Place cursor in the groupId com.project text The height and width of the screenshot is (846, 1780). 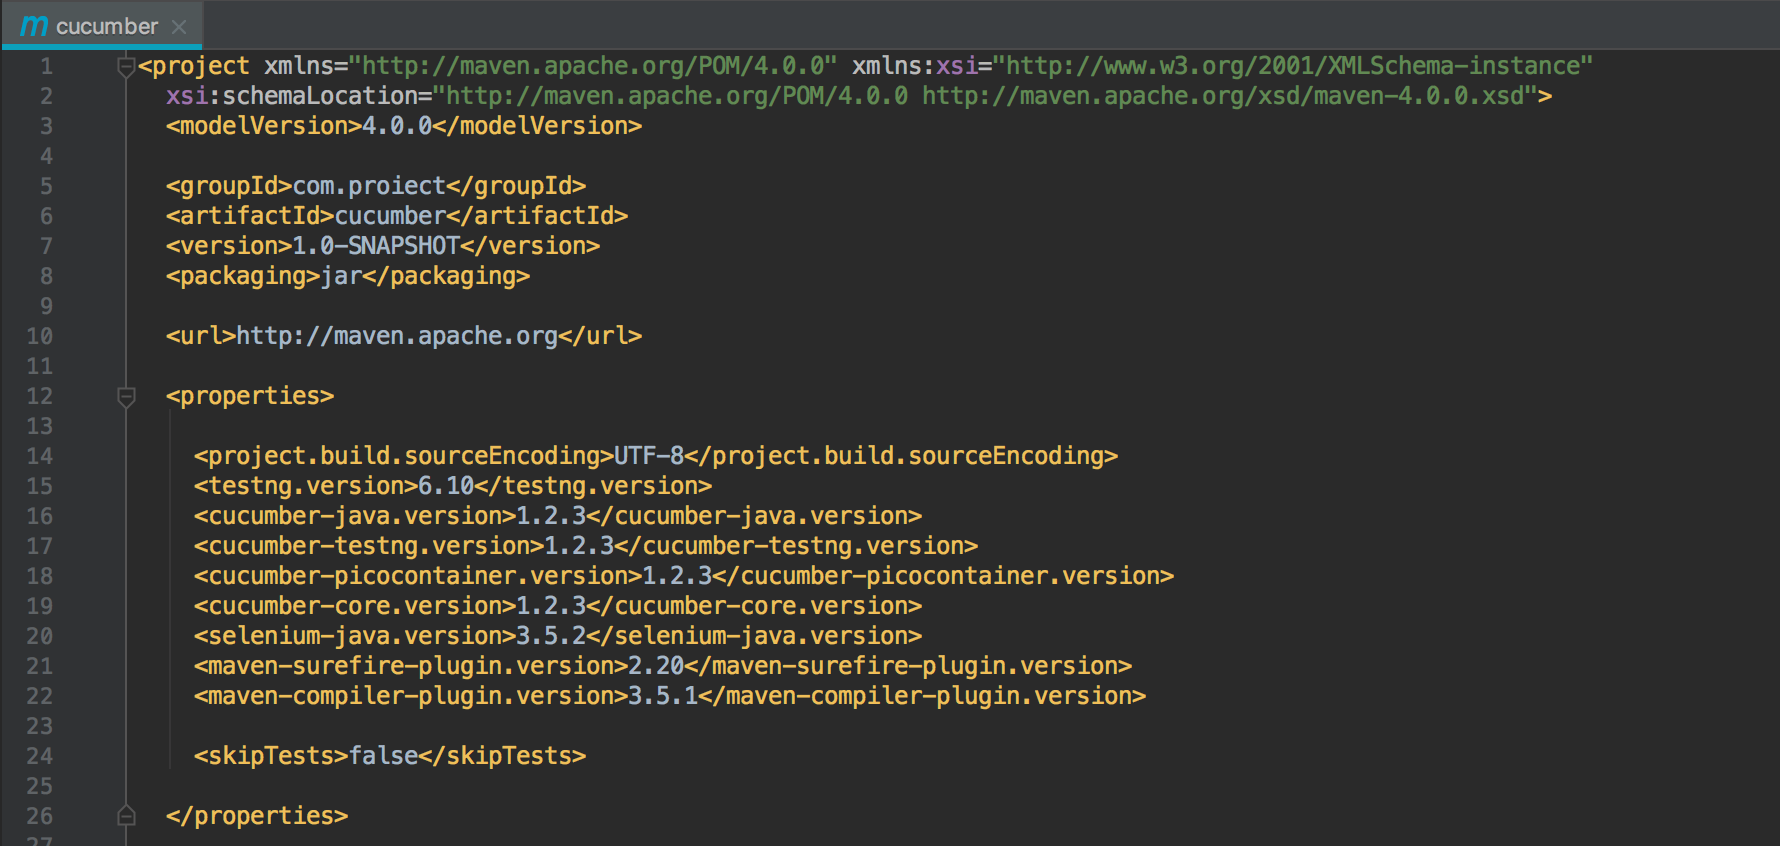coord(368,186)
